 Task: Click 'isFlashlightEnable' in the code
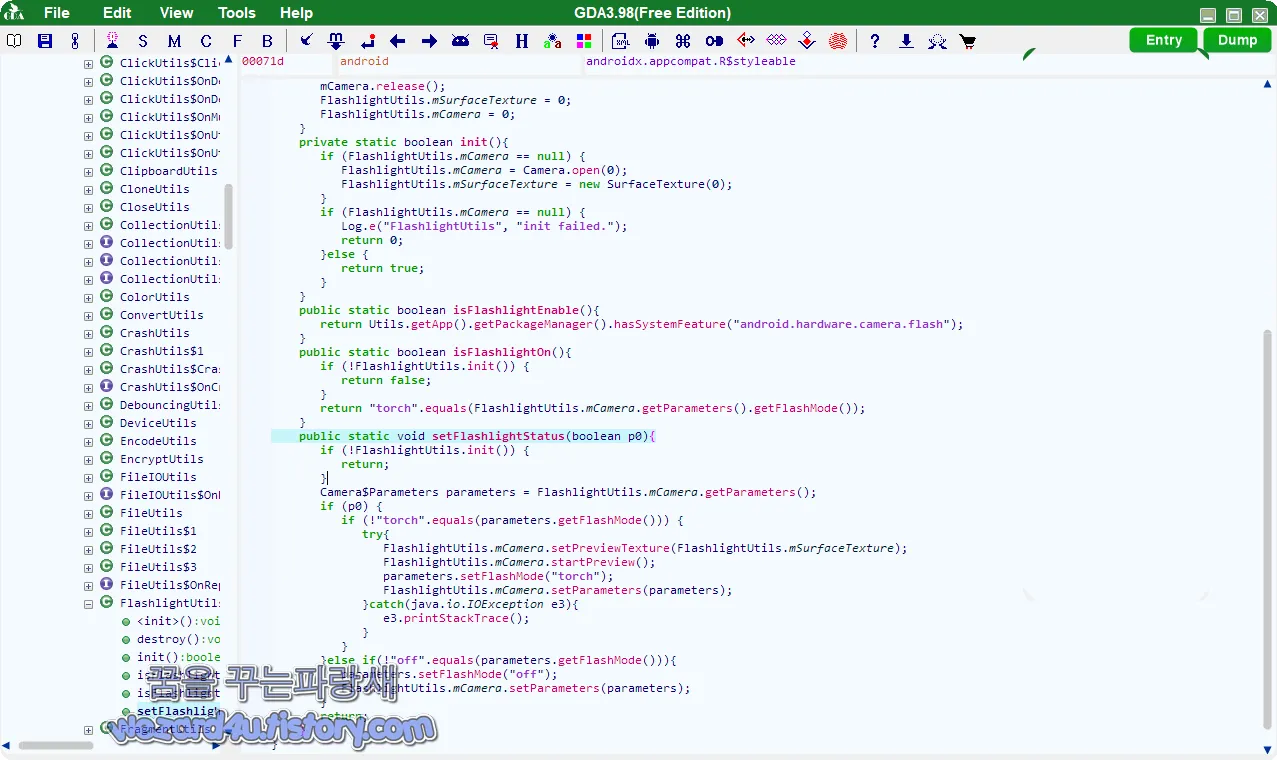point(514,310)
